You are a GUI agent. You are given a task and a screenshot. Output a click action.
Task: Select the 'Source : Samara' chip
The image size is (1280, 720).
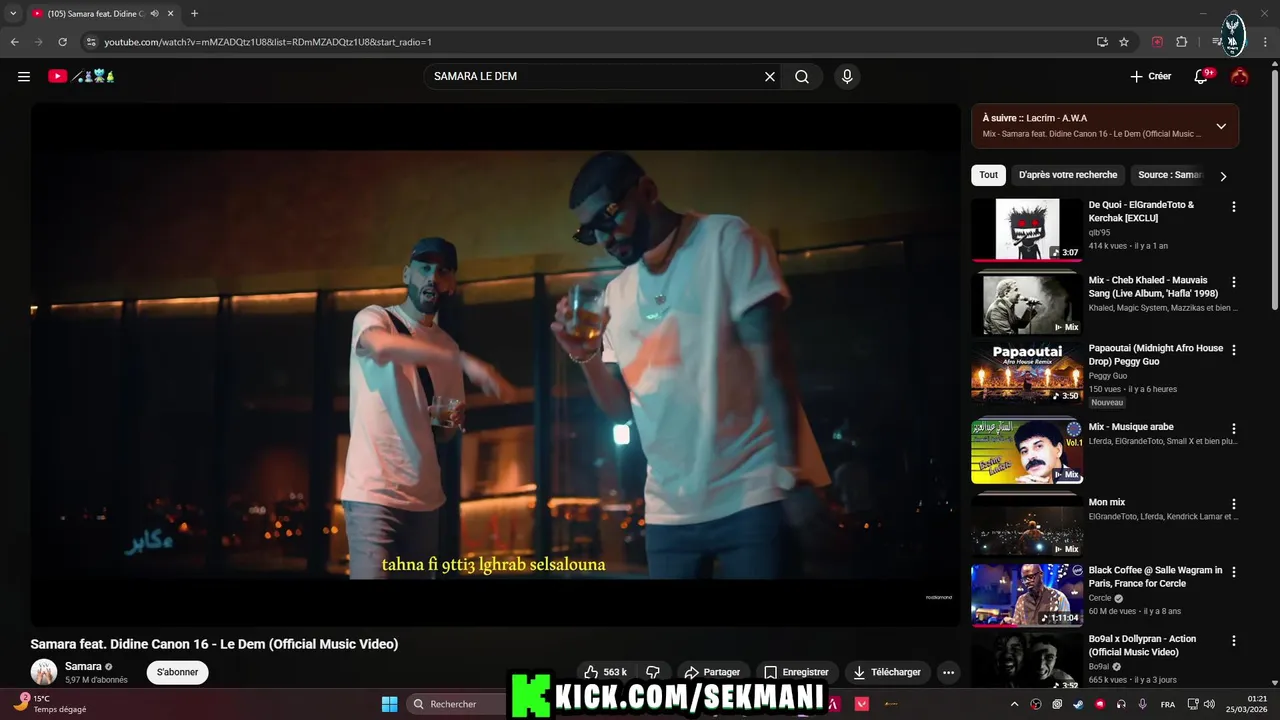click(x=1170, y=175)
